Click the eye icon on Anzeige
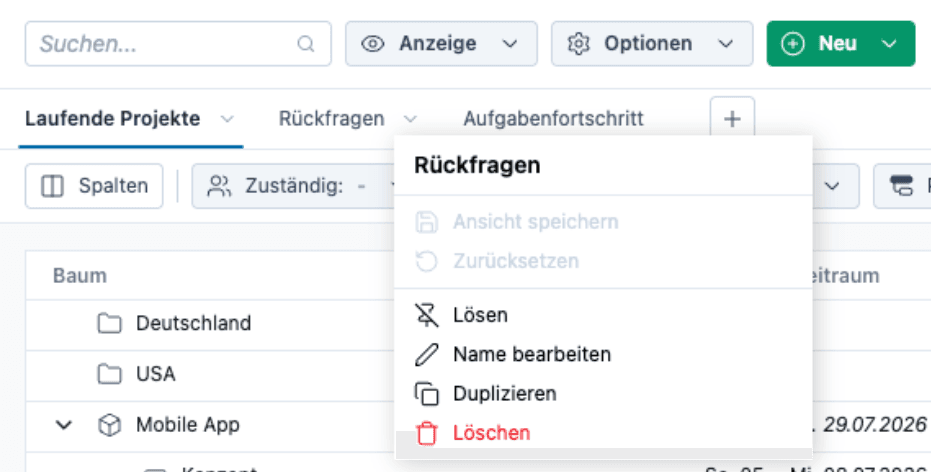931x472 pixels. point(373,44)
